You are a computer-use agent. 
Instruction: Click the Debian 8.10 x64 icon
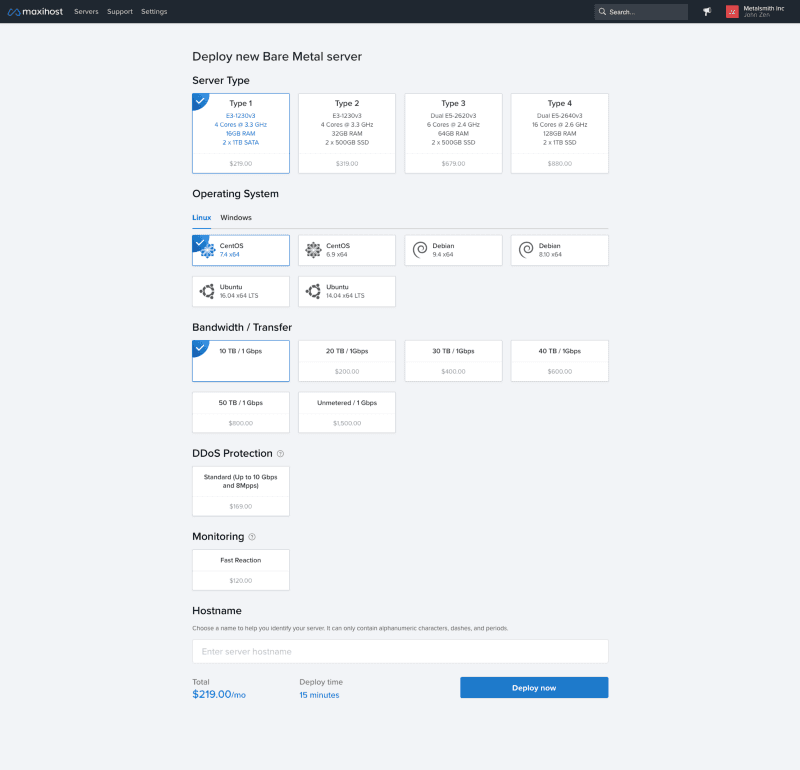click(528, 249)
